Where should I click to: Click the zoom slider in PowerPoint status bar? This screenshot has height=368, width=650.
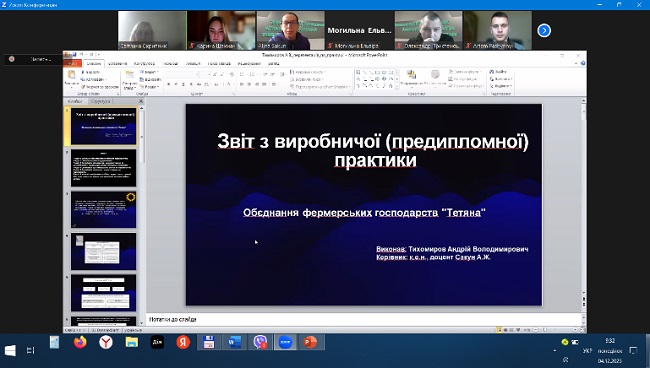pyautogui.click(x=555, y=330)
